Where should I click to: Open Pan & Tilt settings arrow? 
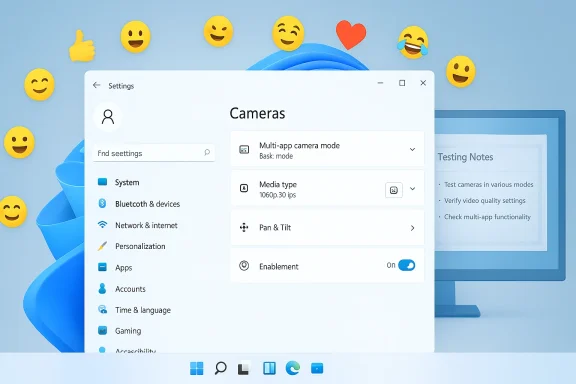[x=412, y=228]
